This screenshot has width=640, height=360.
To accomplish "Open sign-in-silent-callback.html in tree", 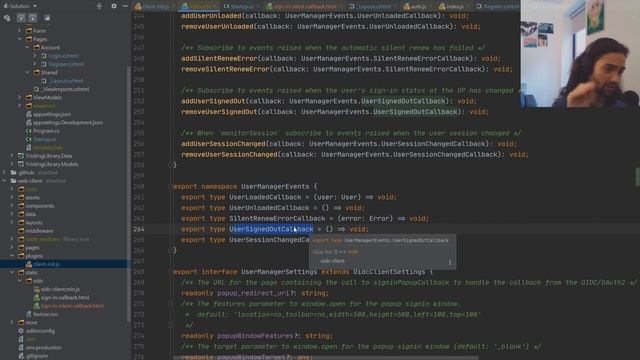I will pyautogui.click(x=72, y=306).
